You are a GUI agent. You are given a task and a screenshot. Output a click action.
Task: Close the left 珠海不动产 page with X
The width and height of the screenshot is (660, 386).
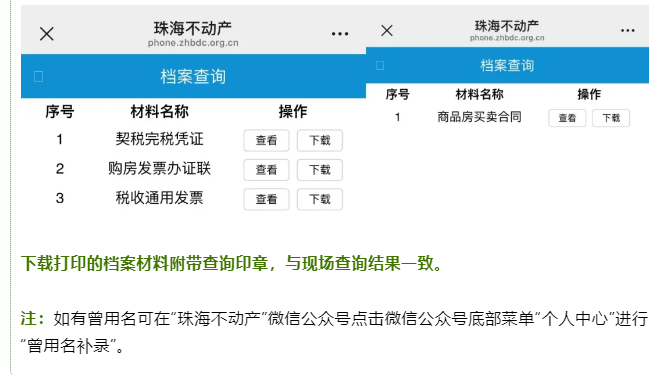(47, 34)
